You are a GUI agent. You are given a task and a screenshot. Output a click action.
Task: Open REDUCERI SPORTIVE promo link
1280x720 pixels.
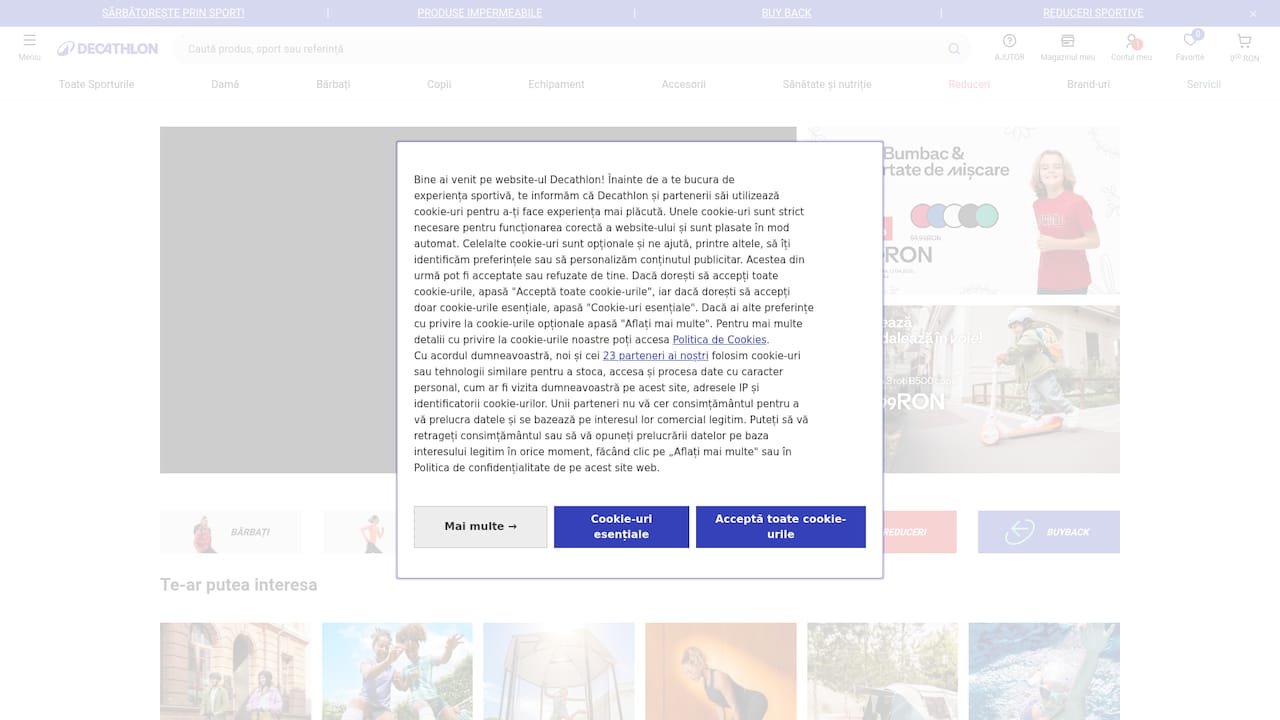click(x=1093, y=13)
